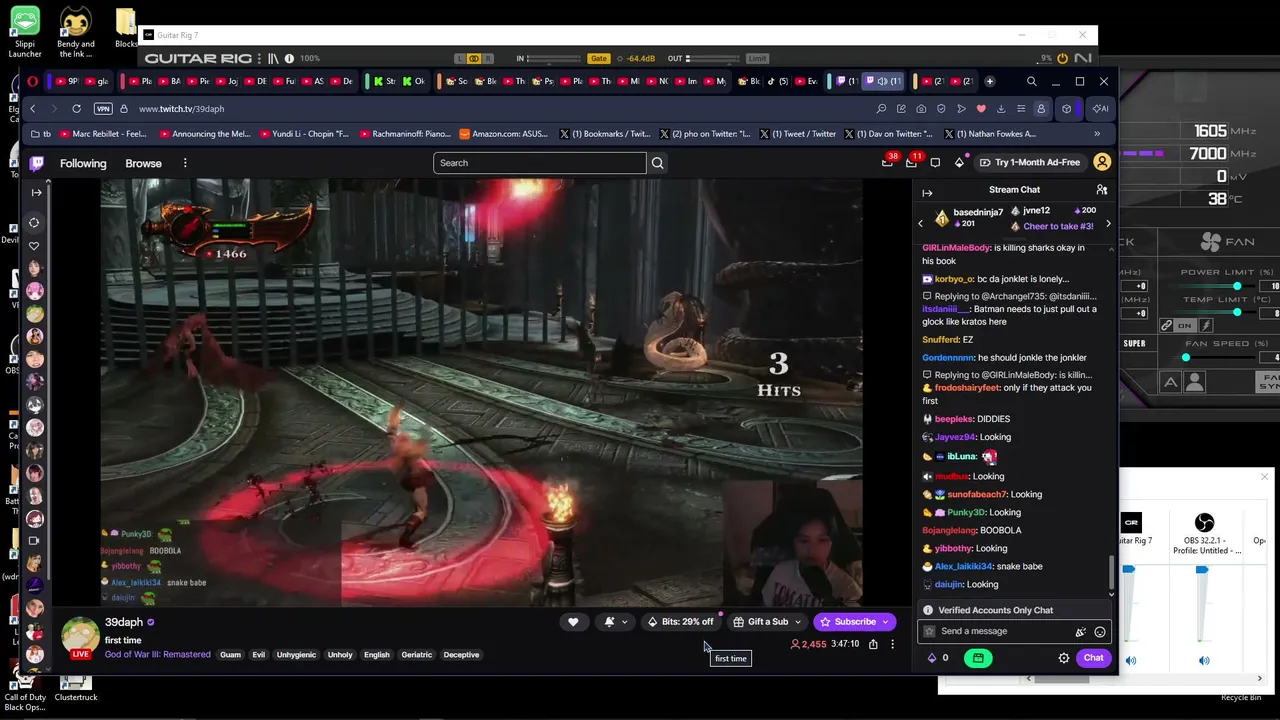
Task: Open the Rachmaninoff: Piano bookmark
Action: [403, 134]
